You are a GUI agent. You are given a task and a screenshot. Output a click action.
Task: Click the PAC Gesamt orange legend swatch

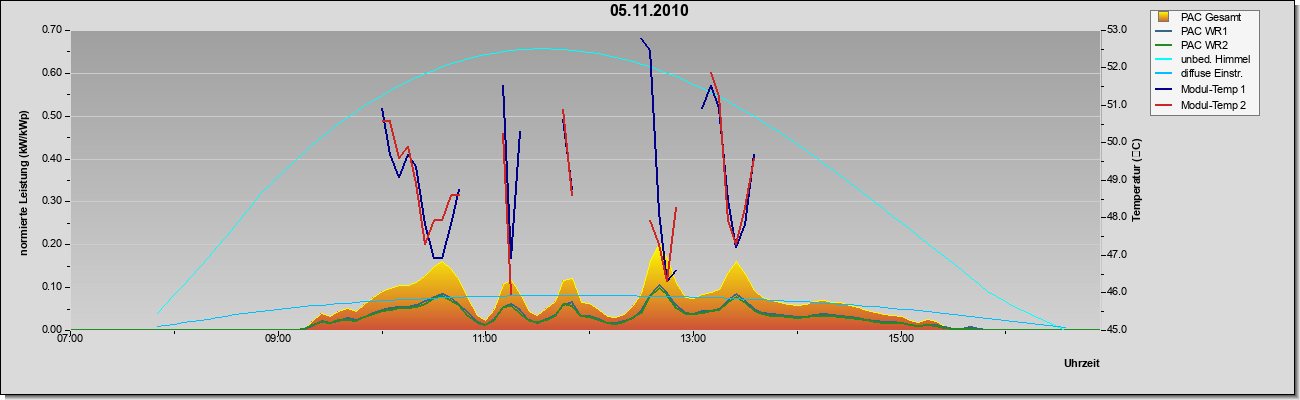[1163, 17]
